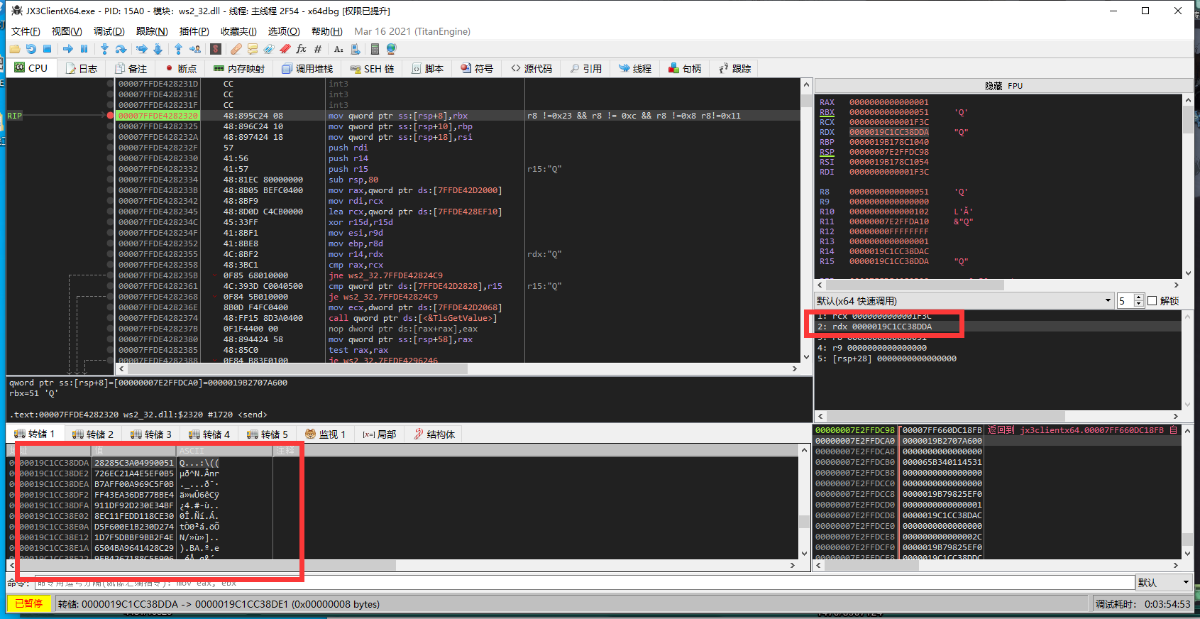Screen dimensions: 1200x619
Task: Switch to the 日志 tab
Action: (81, 68)
